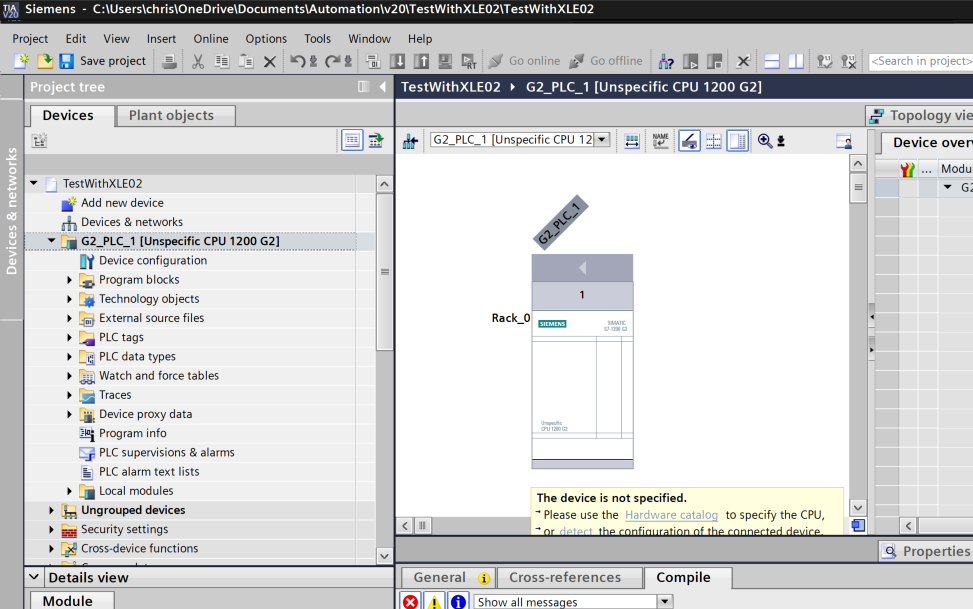
Task: Click the green-arrow icon in Project tree toolbar
Action: 376,141
